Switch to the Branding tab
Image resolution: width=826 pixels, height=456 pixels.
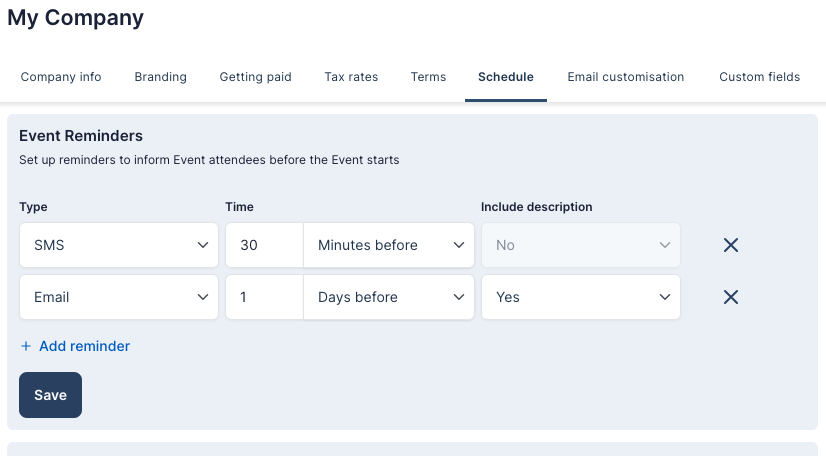pos(160,77)
